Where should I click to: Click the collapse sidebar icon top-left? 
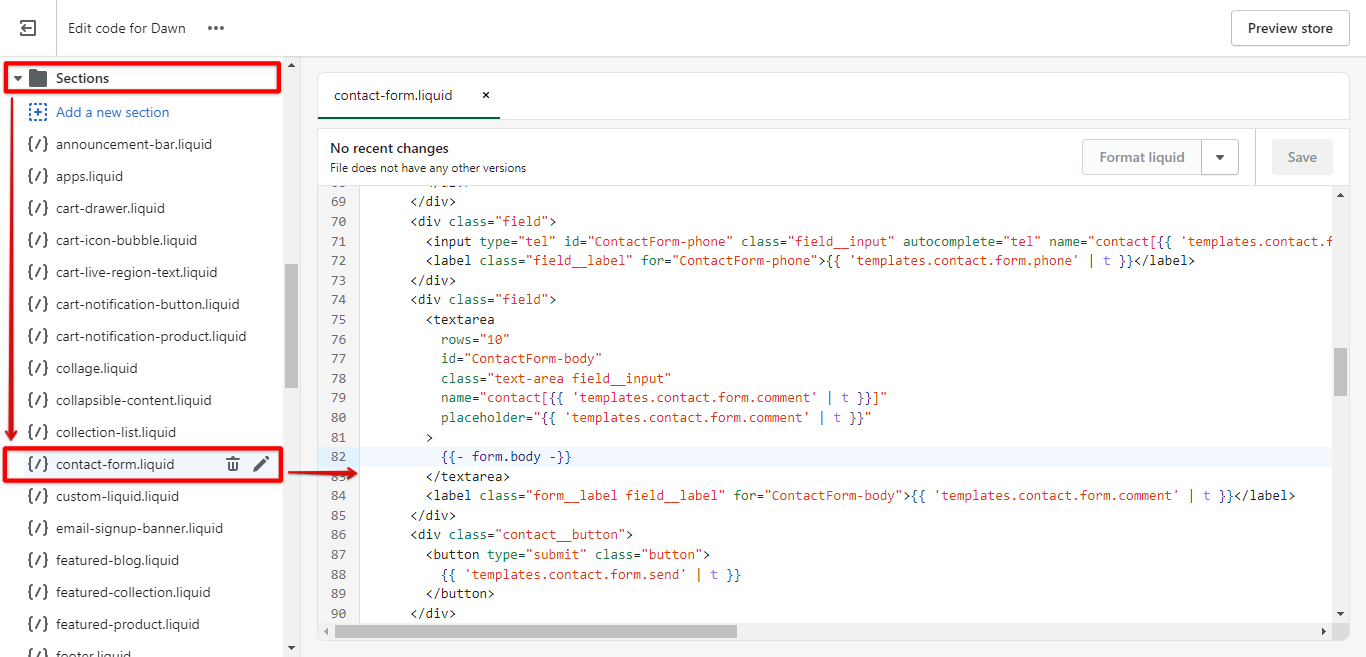27,27
